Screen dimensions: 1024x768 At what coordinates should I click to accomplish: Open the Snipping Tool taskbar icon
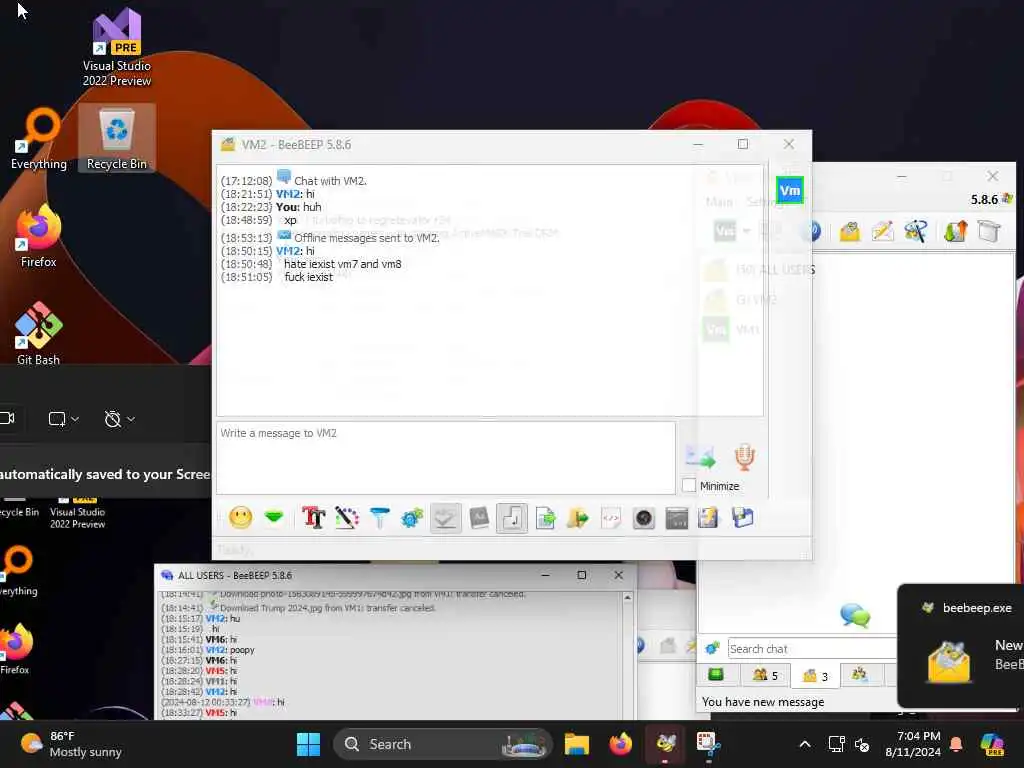click(x=709, y=744)
